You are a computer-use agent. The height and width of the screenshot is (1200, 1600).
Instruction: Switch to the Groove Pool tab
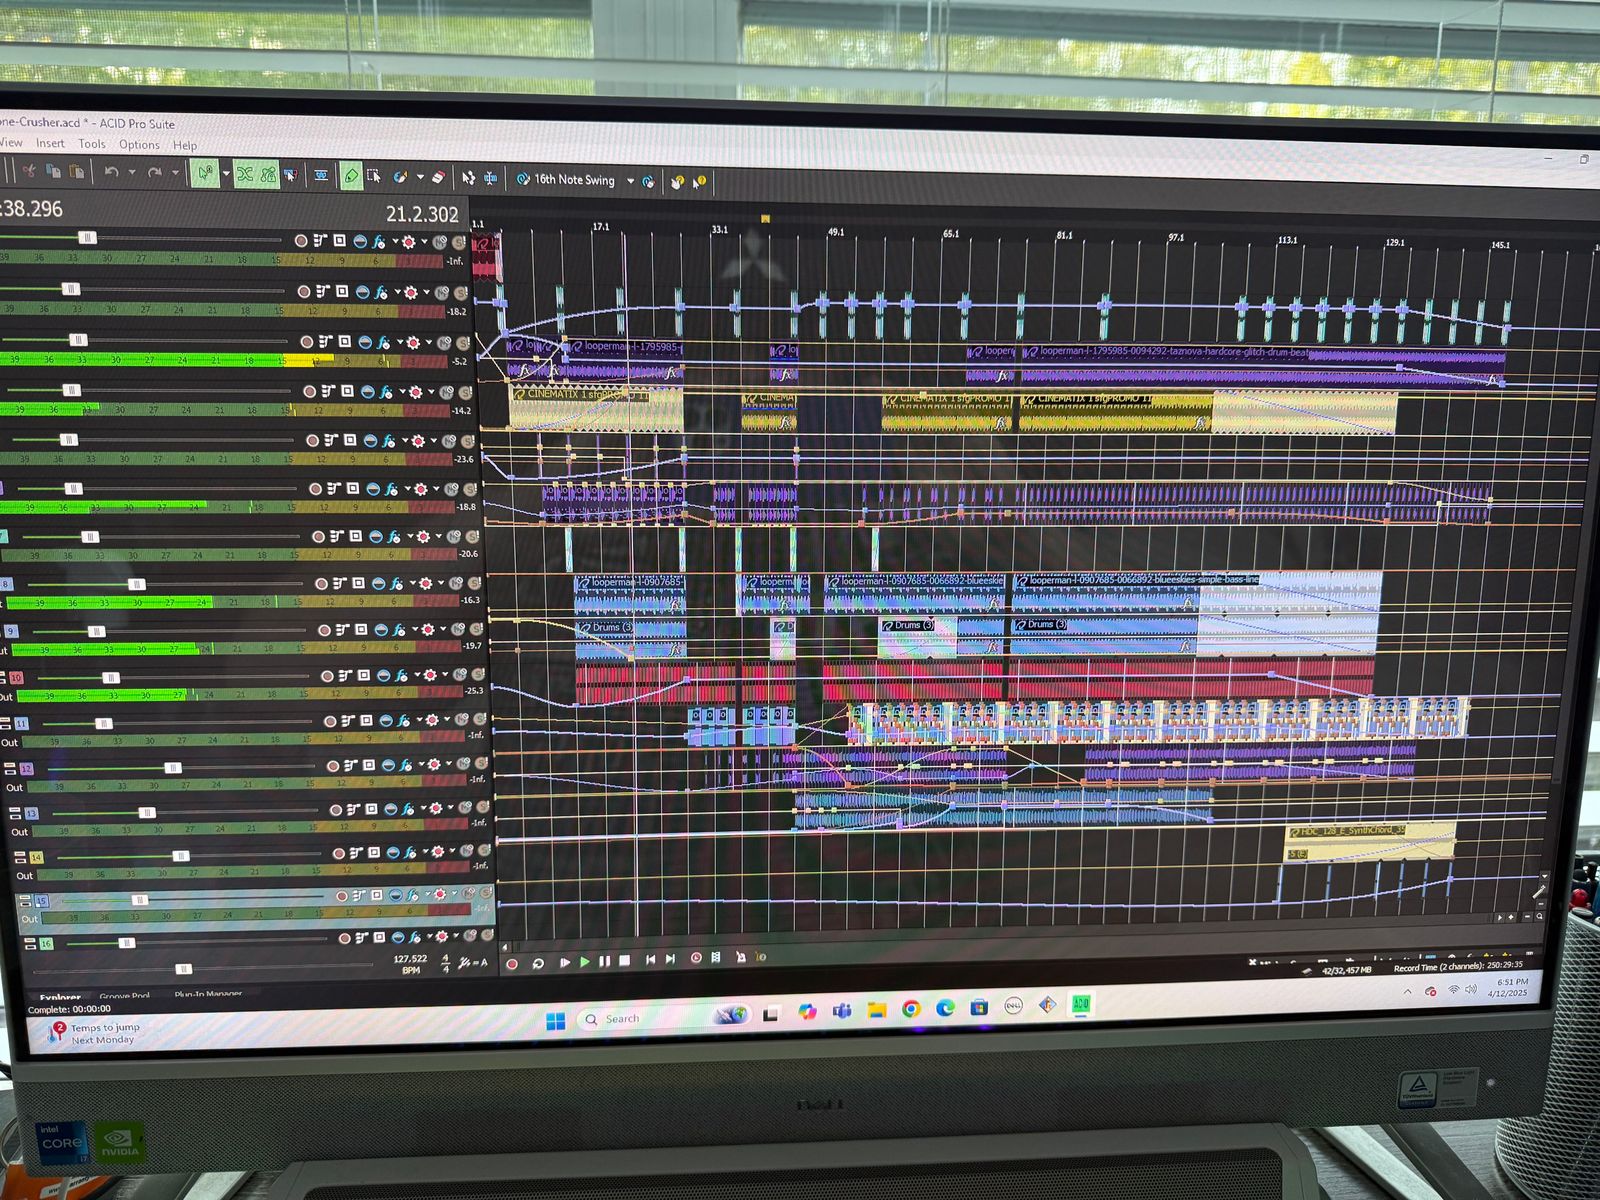pyautogui.click(x=124, y=996)
